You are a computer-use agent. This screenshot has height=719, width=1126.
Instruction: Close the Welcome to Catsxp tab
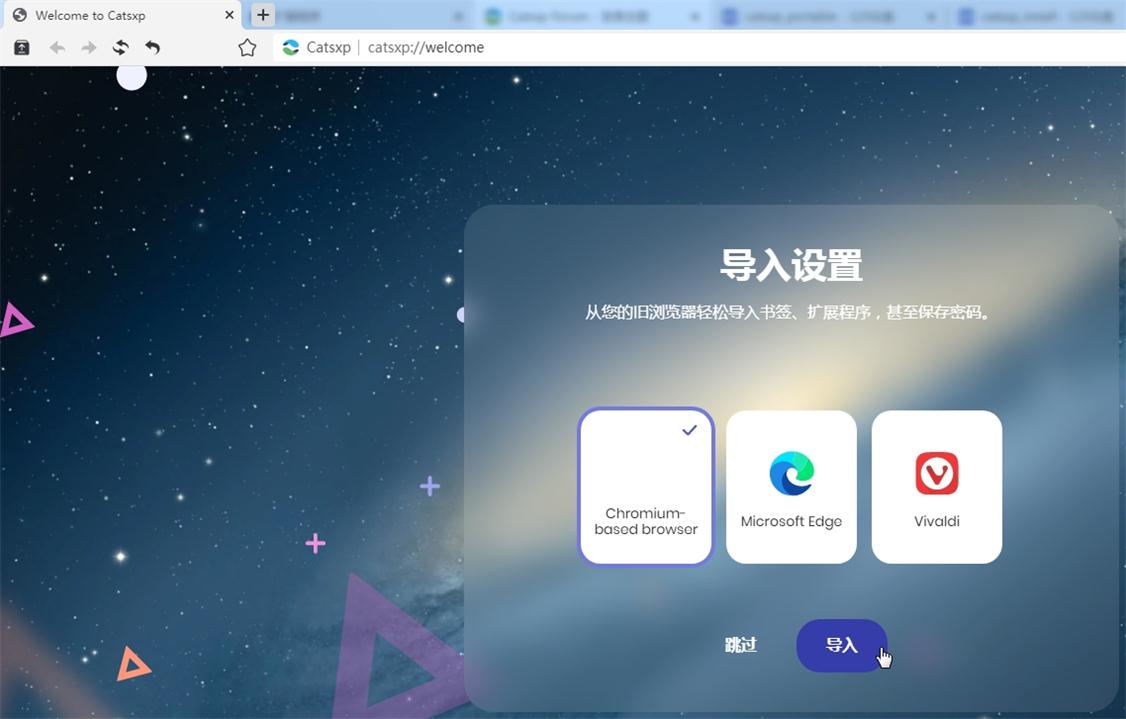tap(229, 14)
